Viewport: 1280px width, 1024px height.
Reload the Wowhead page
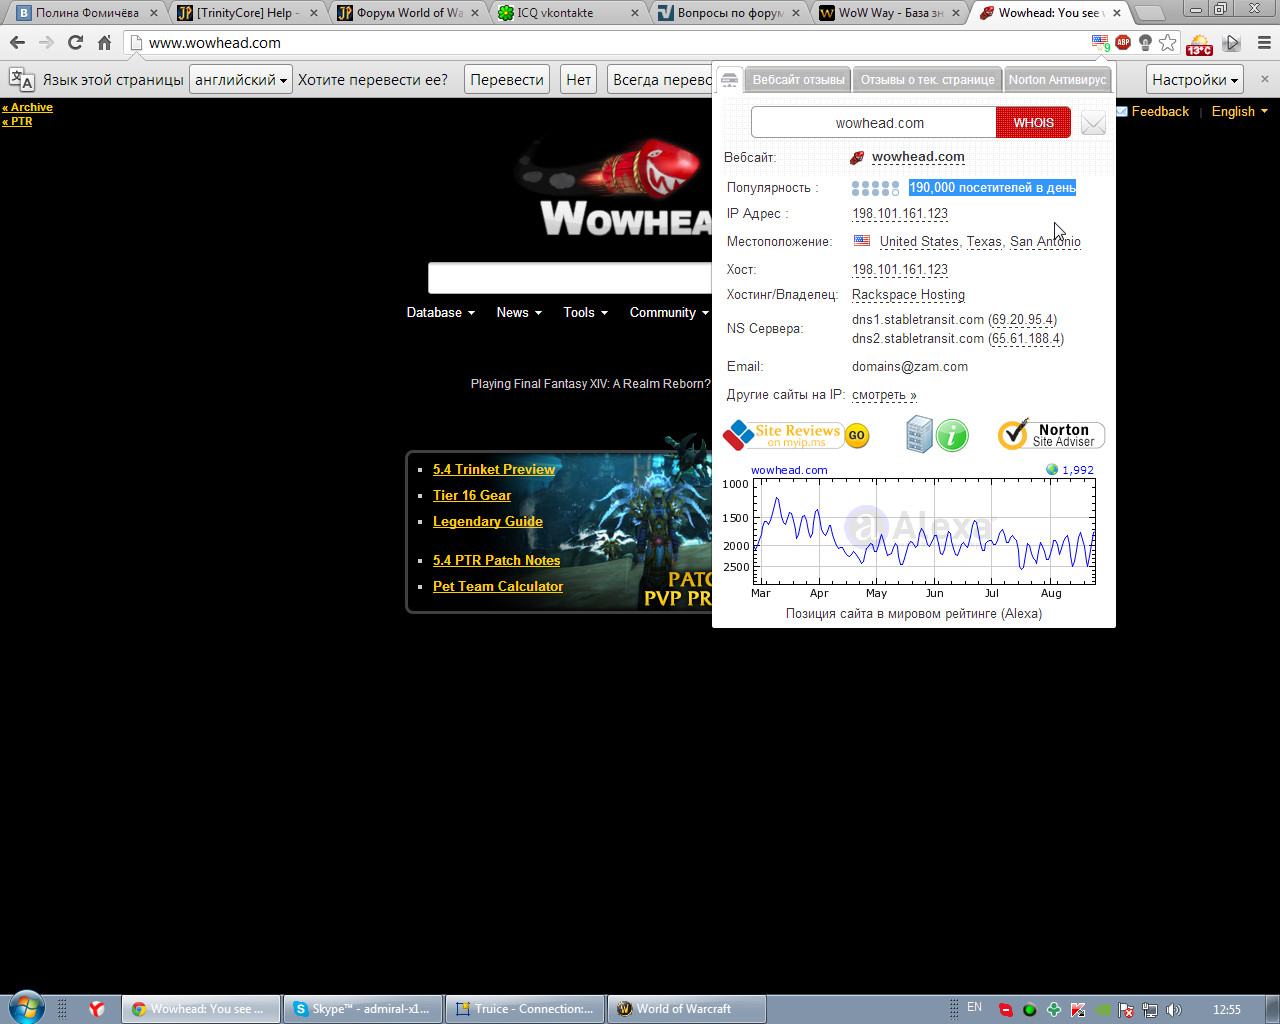click(x=75, y=43)
